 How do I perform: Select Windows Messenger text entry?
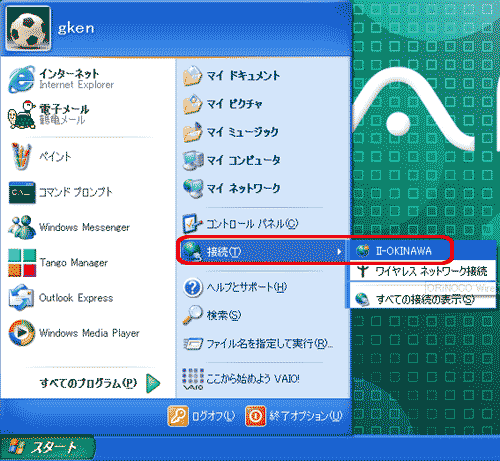point(84,228)
